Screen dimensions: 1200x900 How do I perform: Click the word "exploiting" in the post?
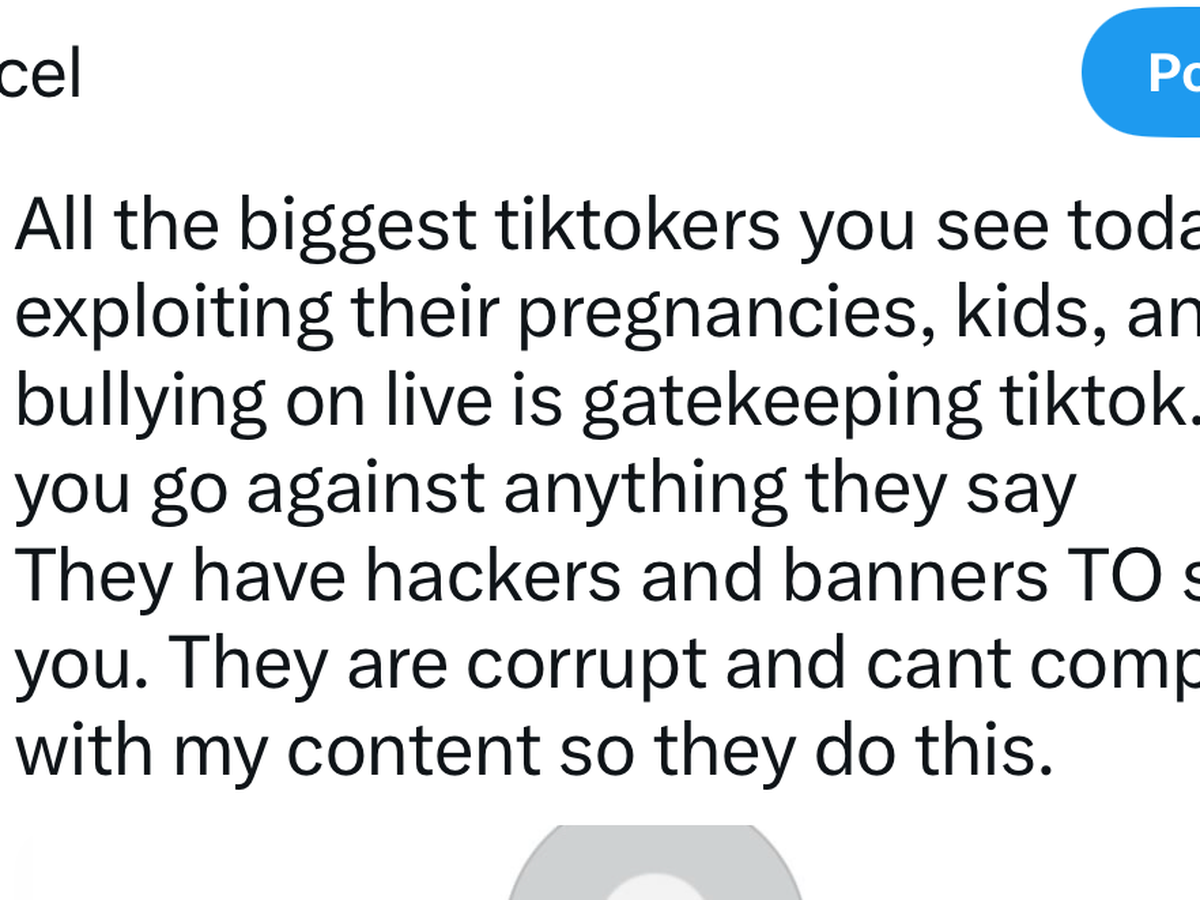174,315
